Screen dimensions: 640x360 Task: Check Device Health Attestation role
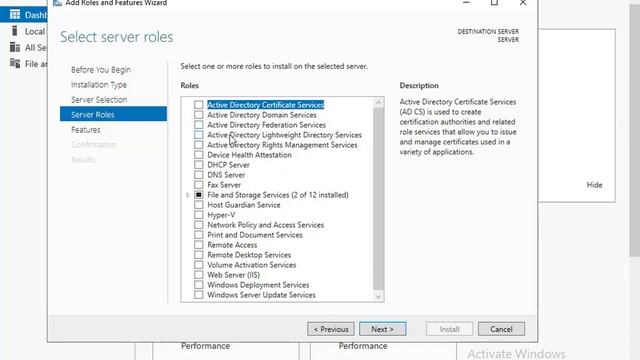tap(198, 155)
